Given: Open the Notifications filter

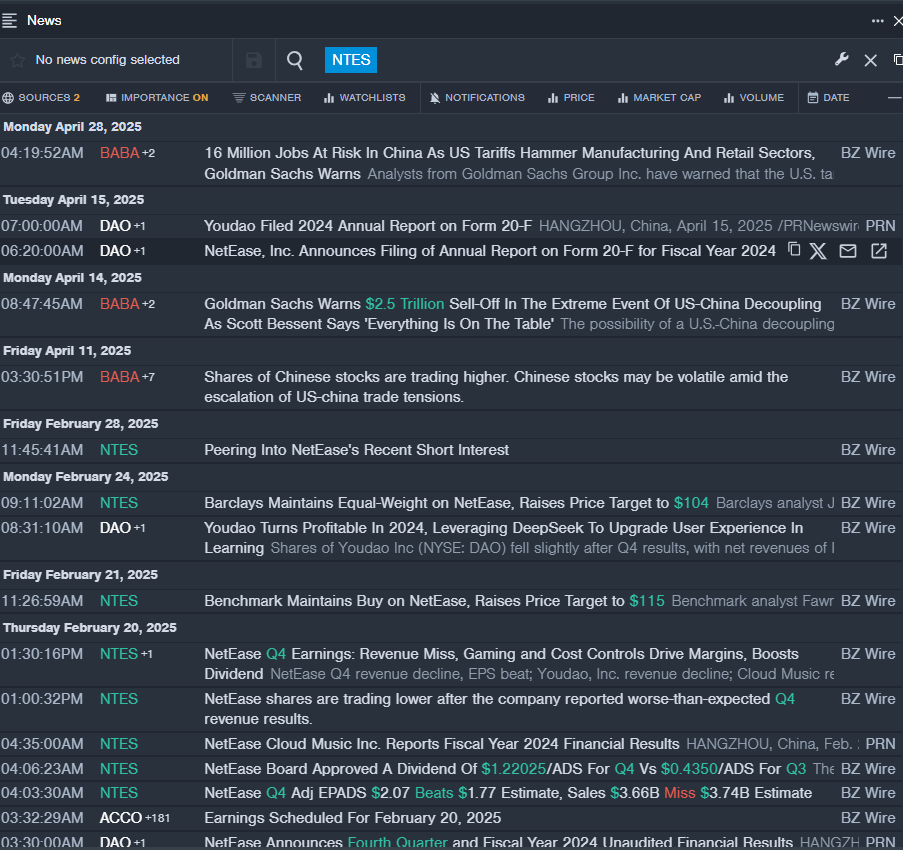Looking at the screenshot, I should click(x=477, y=98).
